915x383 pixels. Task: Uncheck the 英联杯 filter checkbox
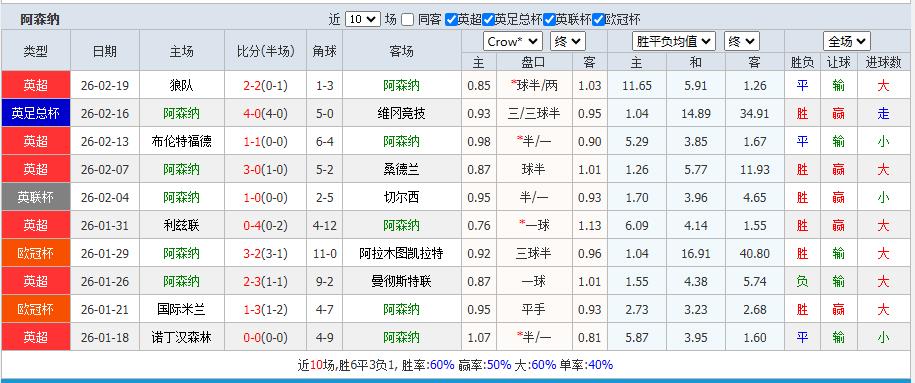(x=549, y=19)
